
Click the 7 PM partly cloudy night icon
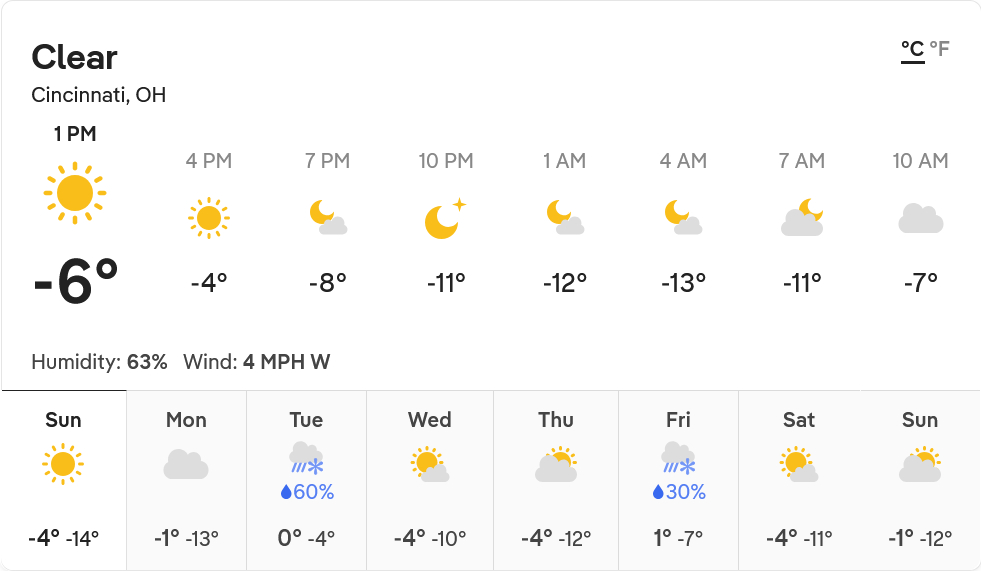point(327,217)
